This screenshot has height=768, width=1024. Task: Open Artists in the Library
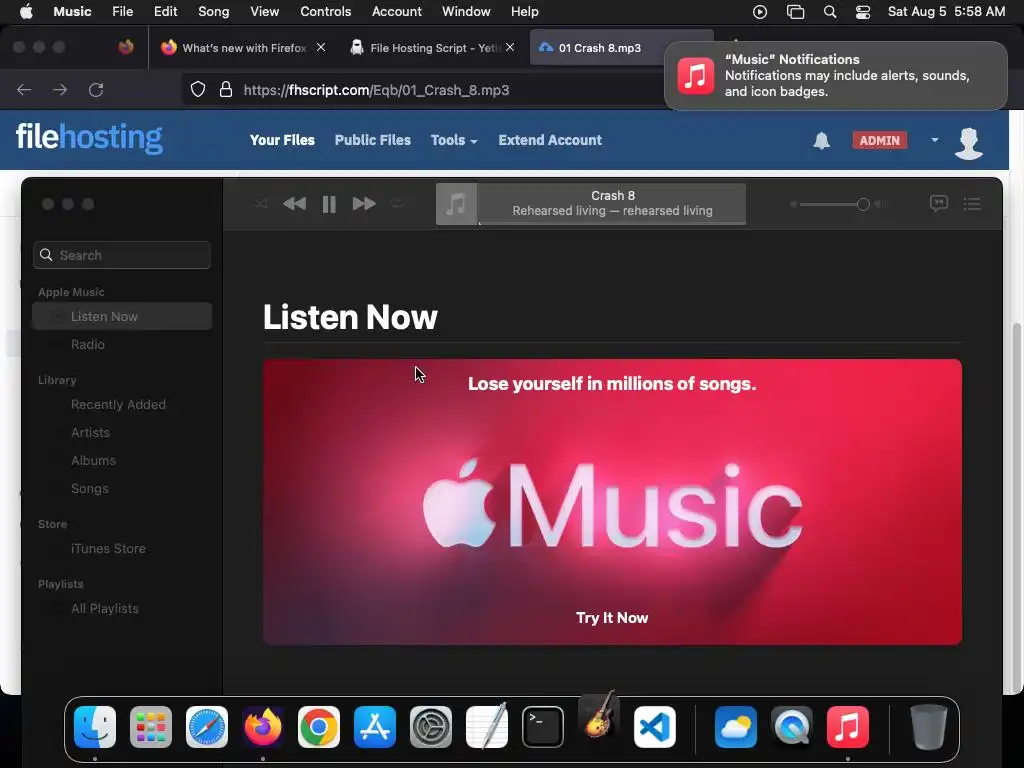(90, 433)
